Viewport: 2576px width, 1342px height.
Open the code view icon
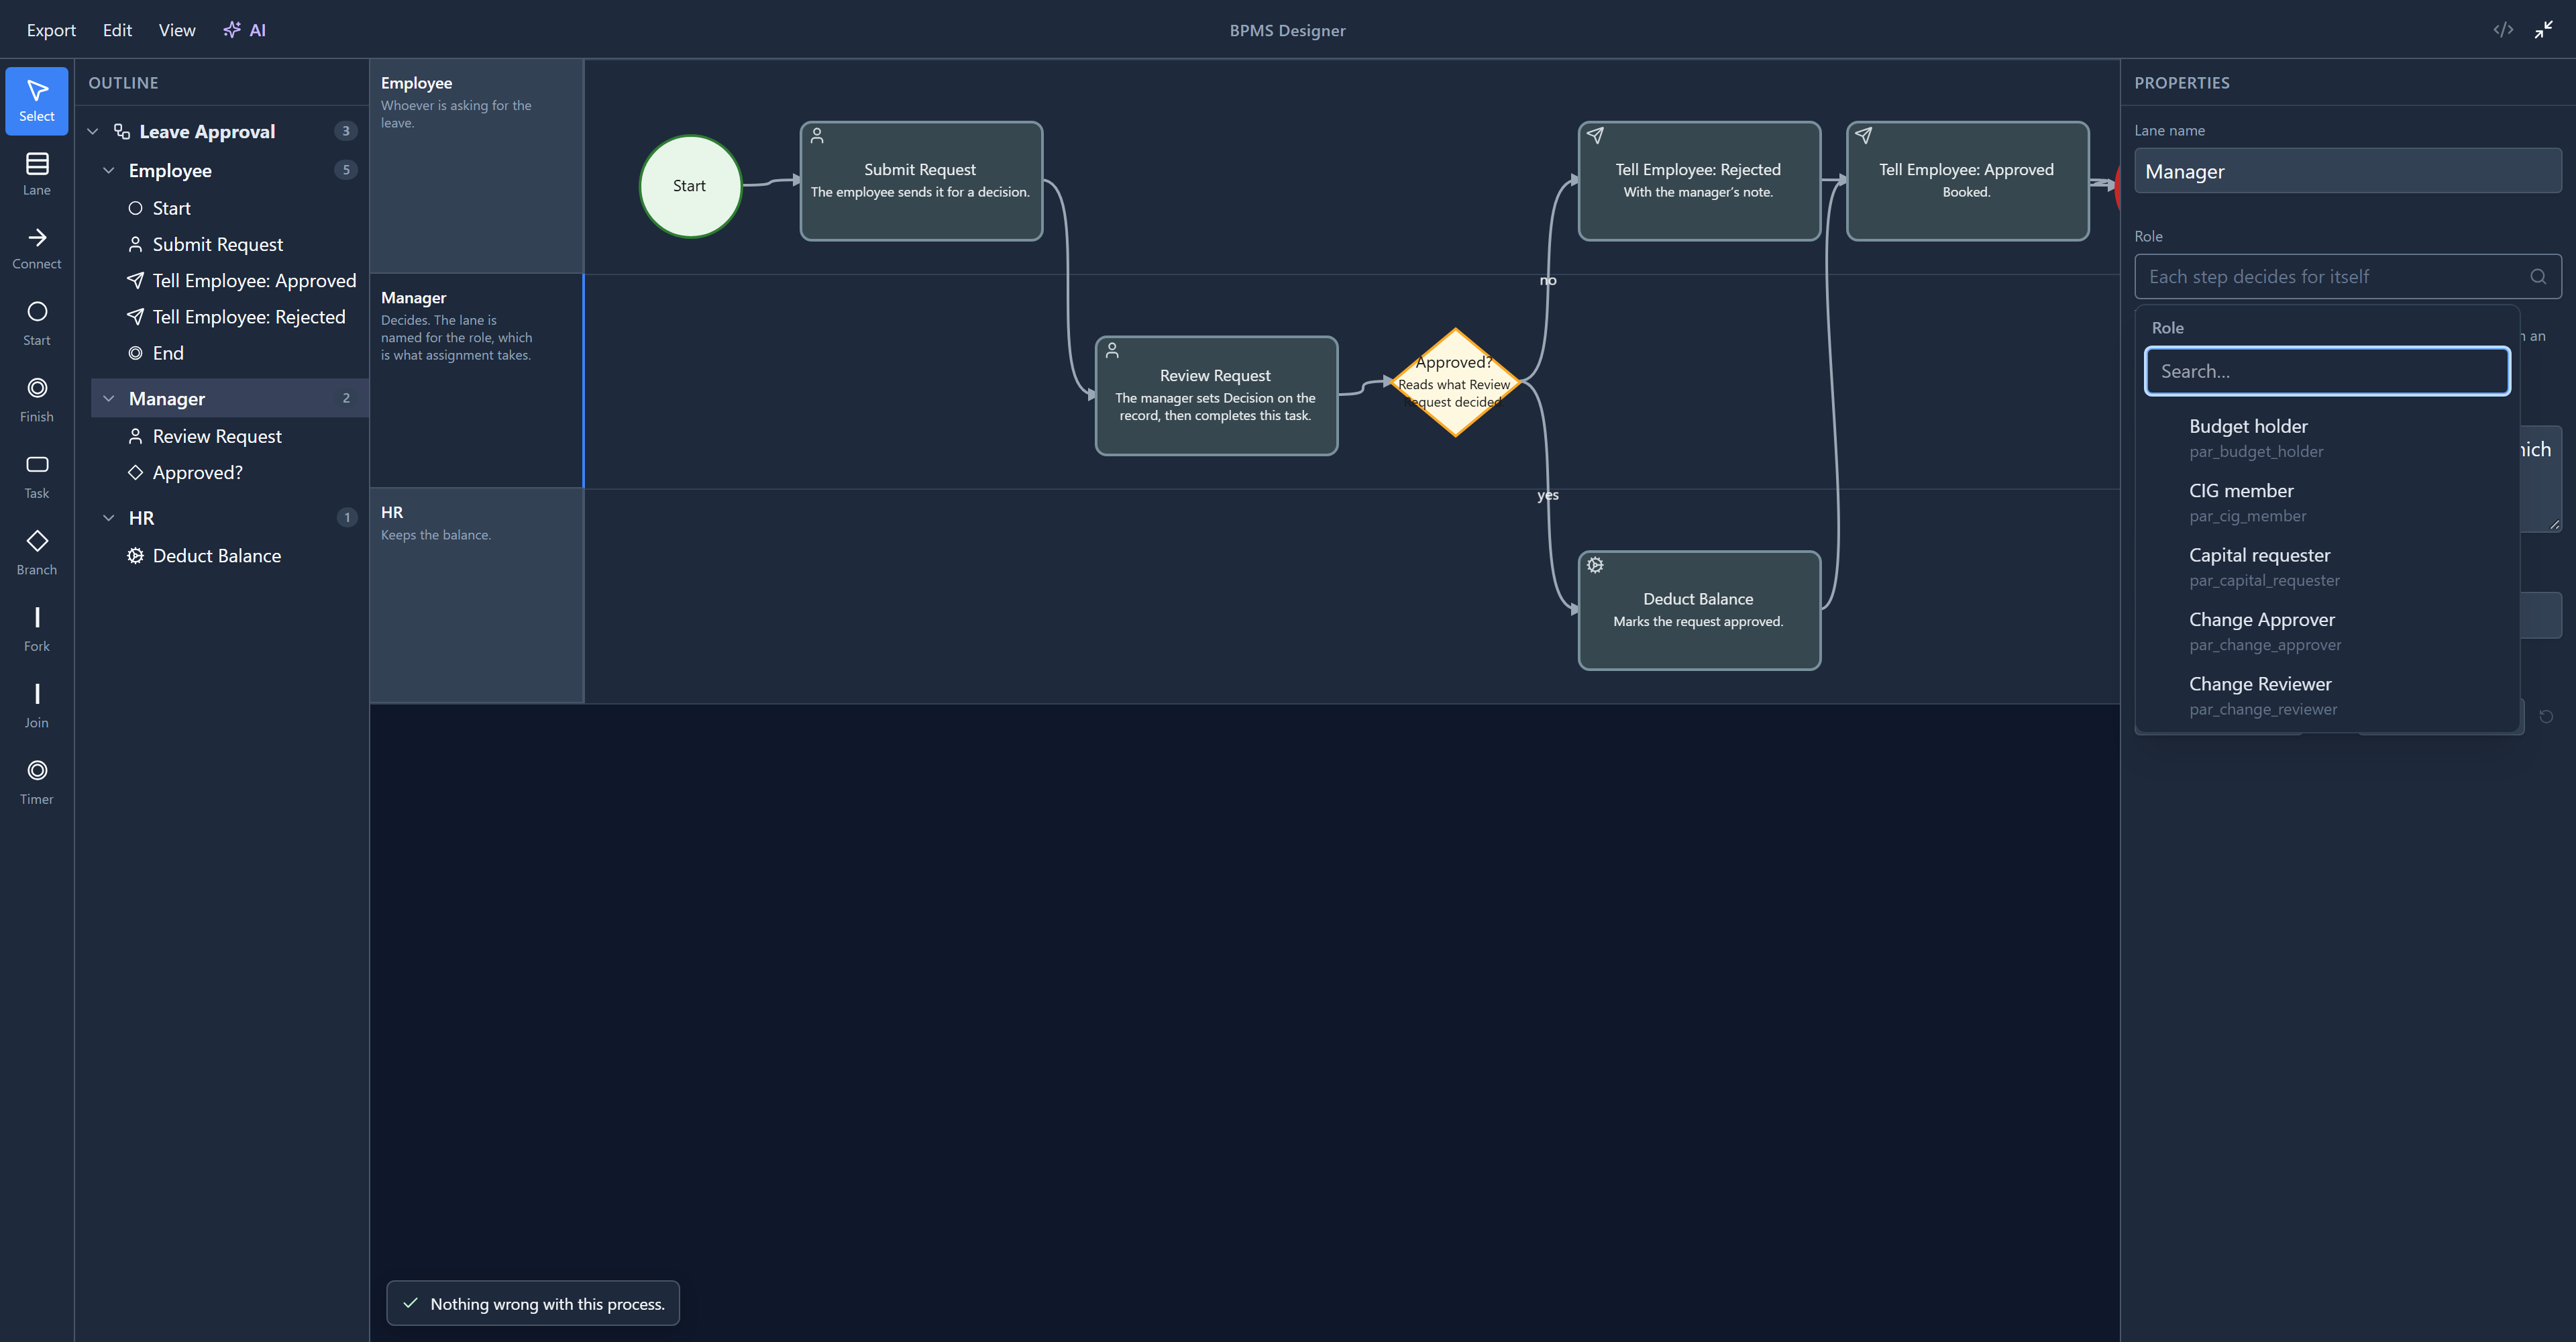[x=2503, y=30]
